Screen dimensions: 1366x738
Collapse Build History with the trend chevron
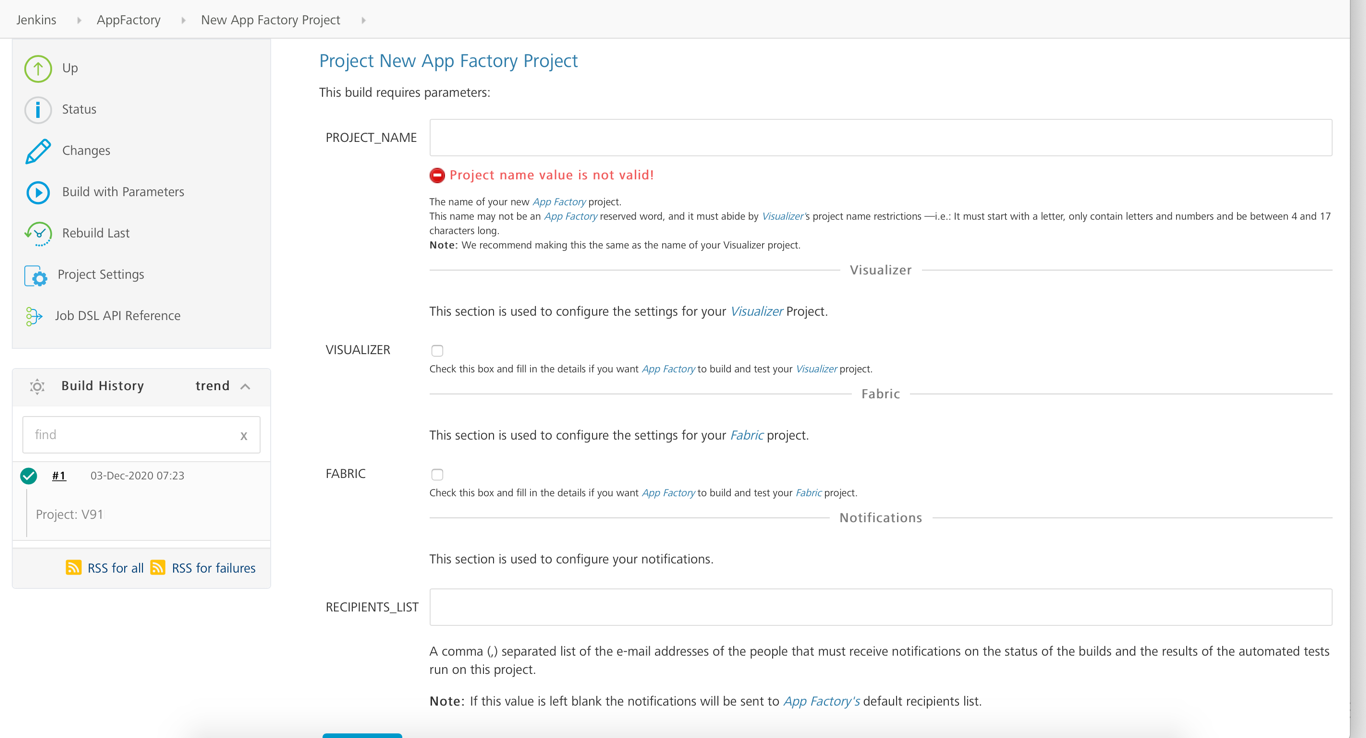(x=246, y=387)
